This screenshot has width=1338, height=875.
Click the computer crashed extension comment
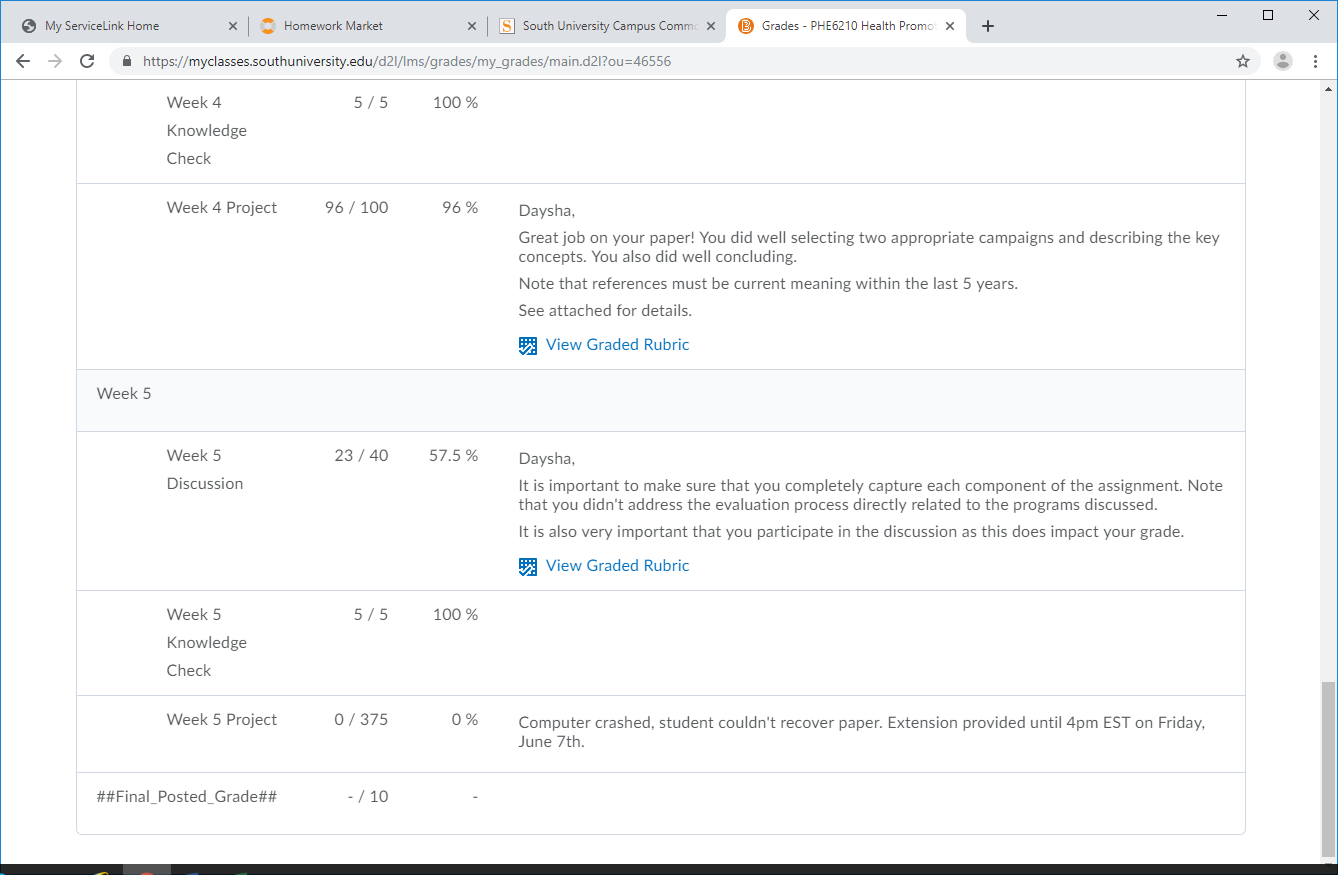coord(862,732)
